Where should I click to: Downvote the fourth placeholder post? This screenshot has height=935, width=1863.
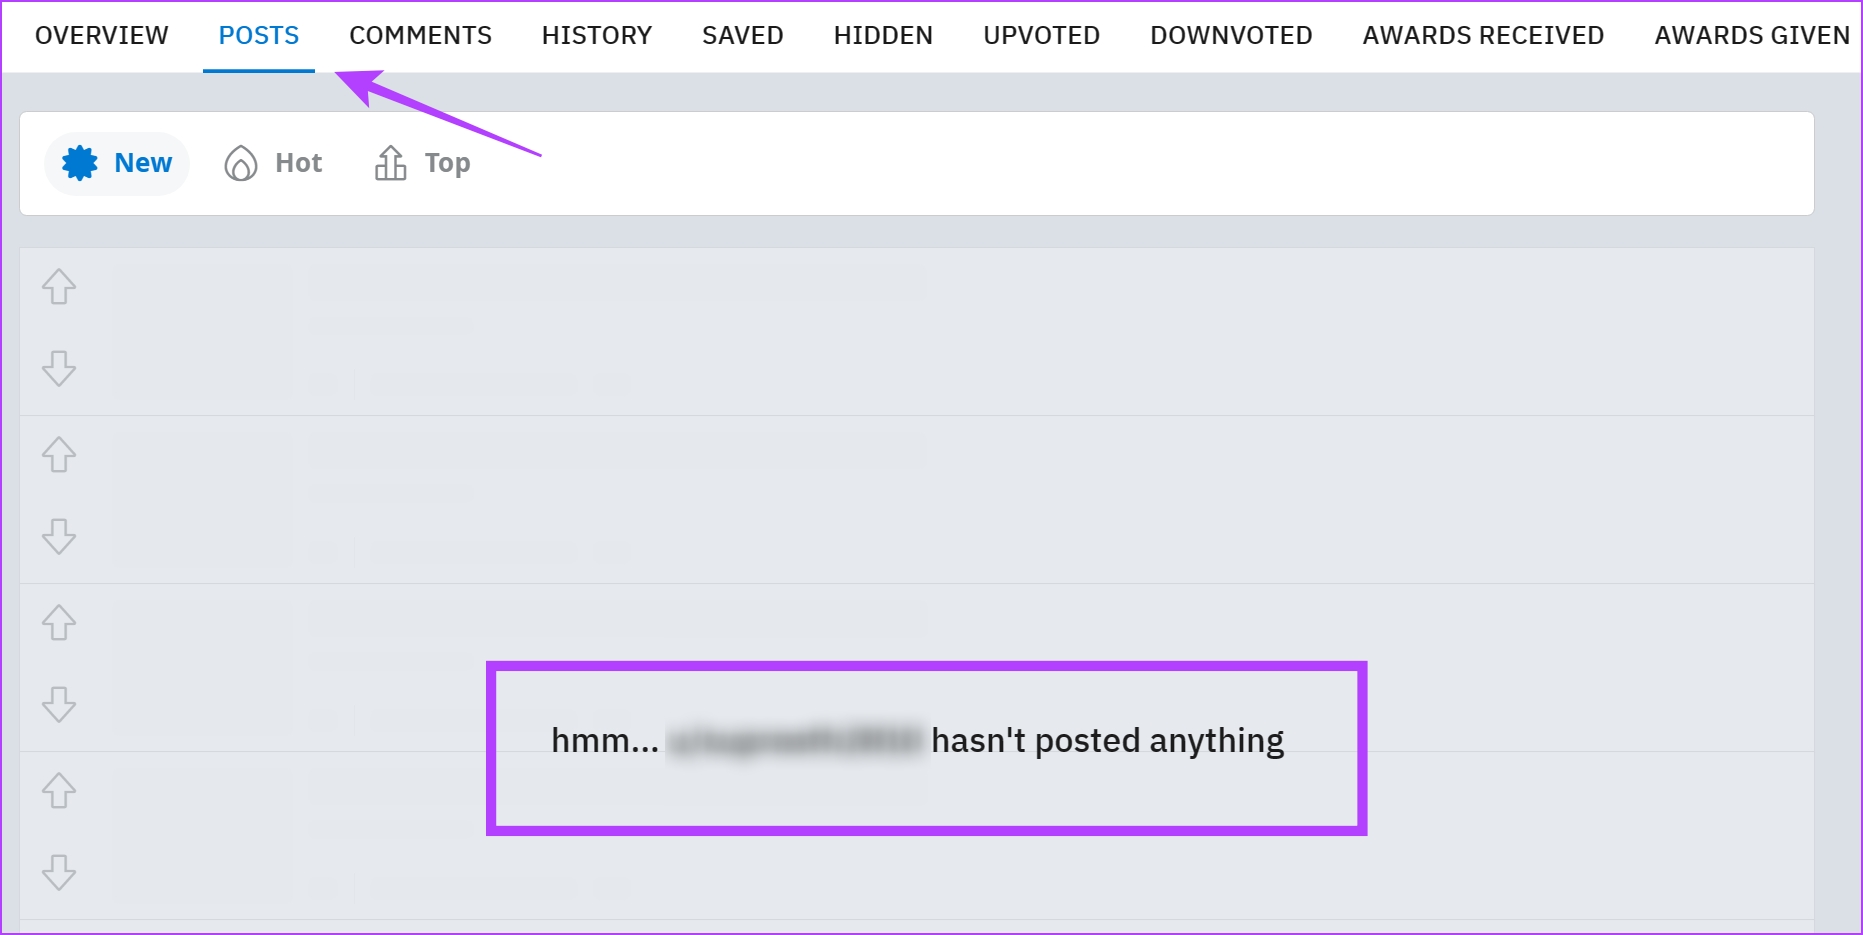coord(59,872)
